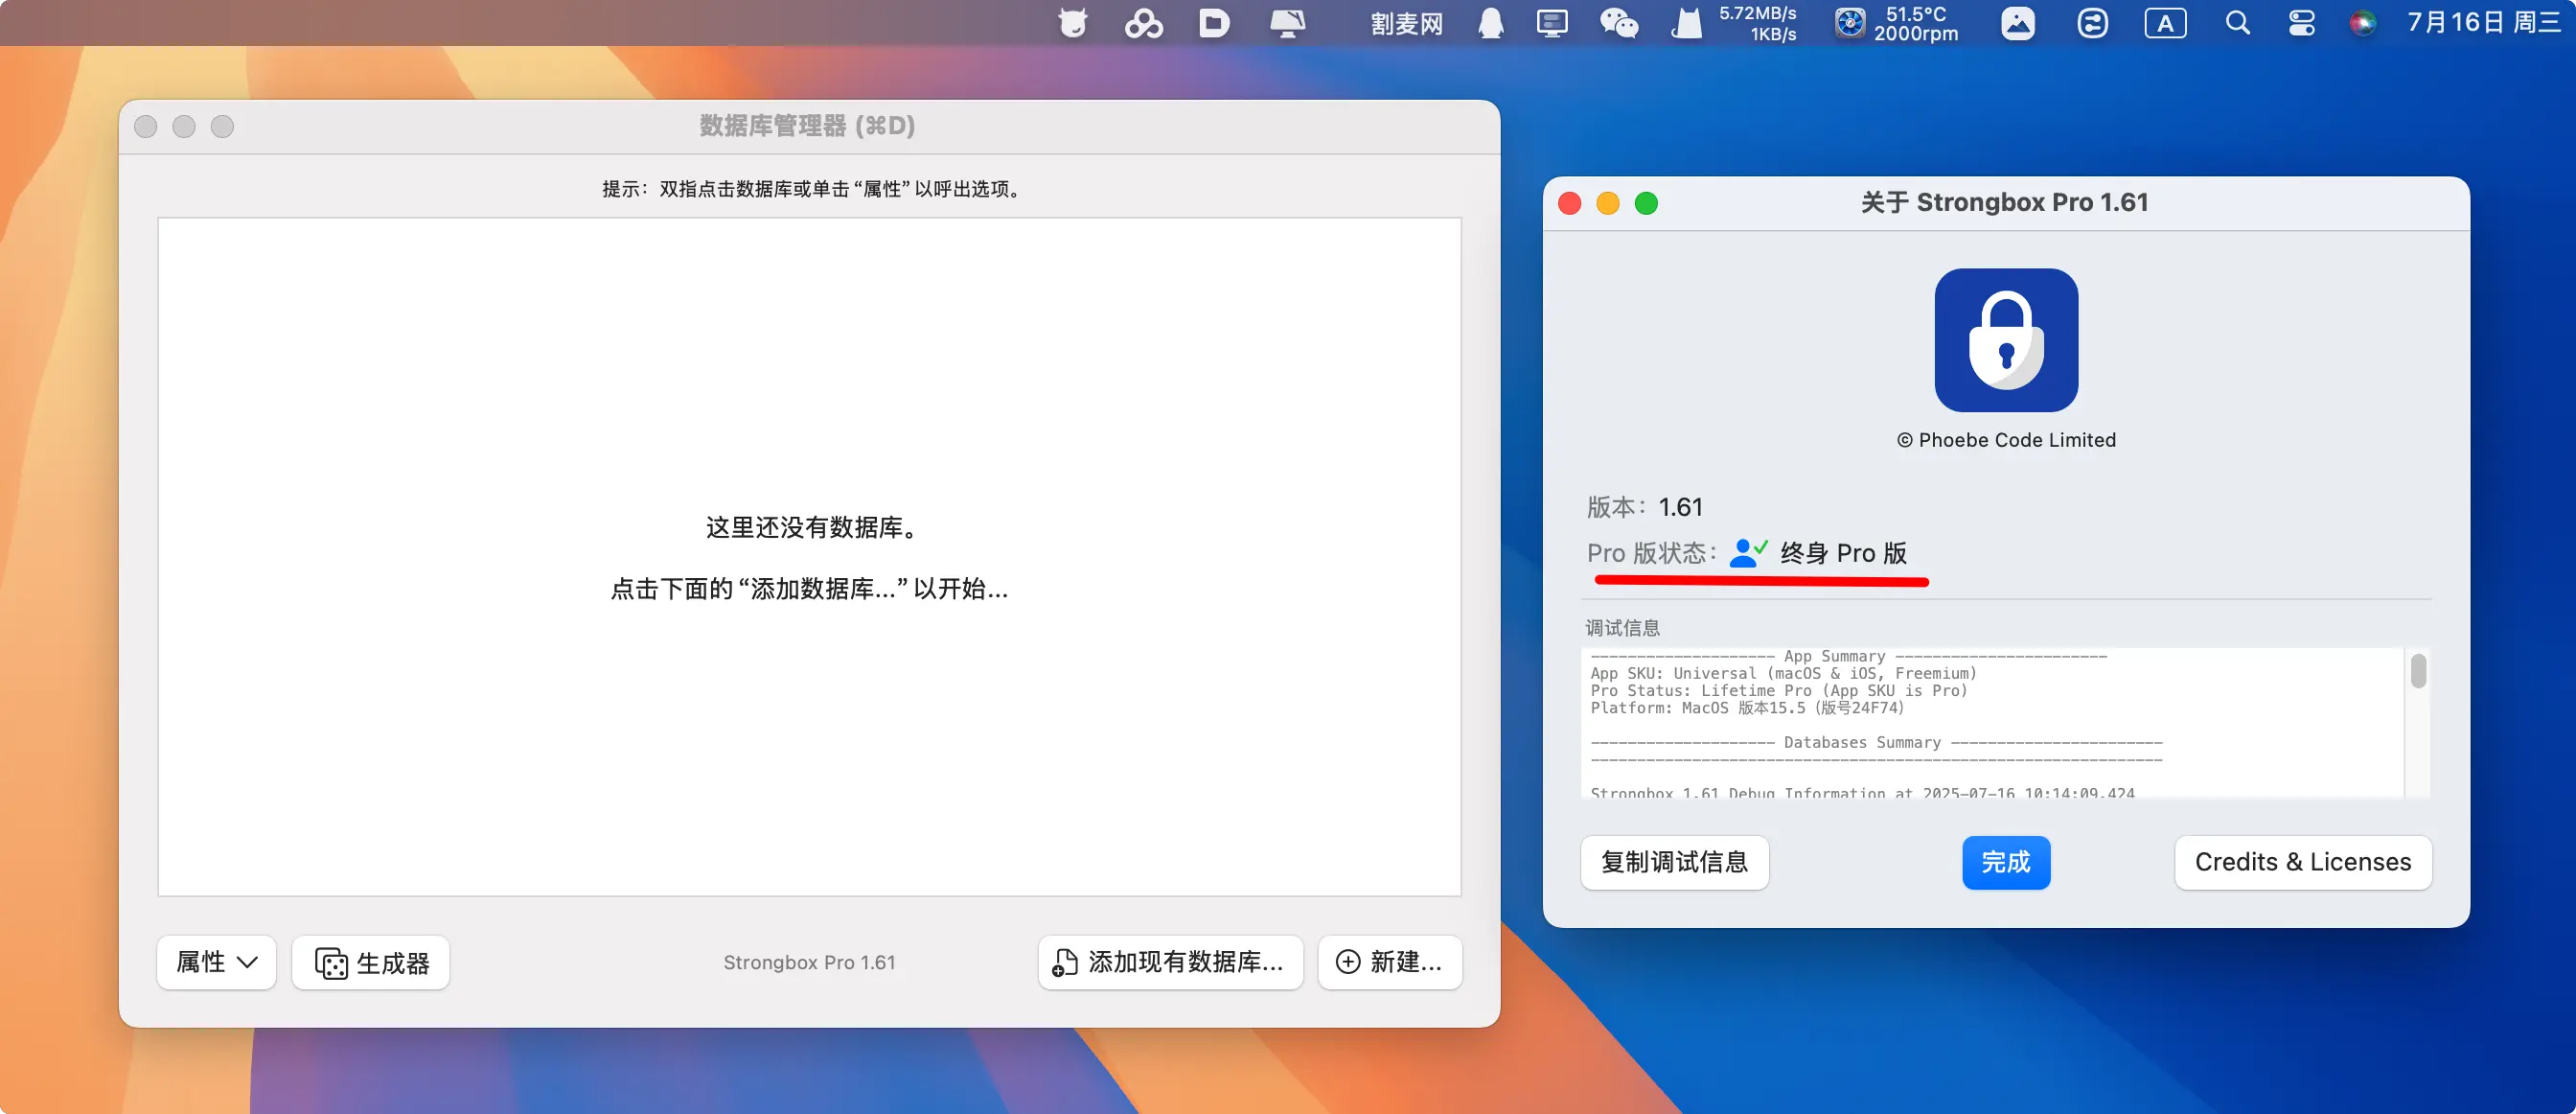2576x1114 pixels.
Task: Click the cat icon beside network speed
Action: click(1686, 23)
